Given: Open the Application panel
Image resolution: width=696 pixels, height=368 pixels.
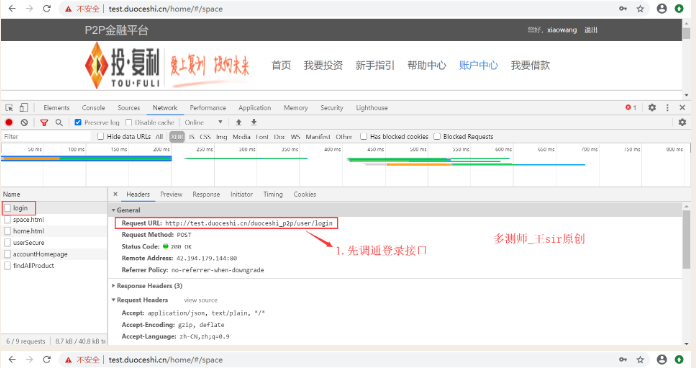Looking at the screenshot, I should pos(254,107).
